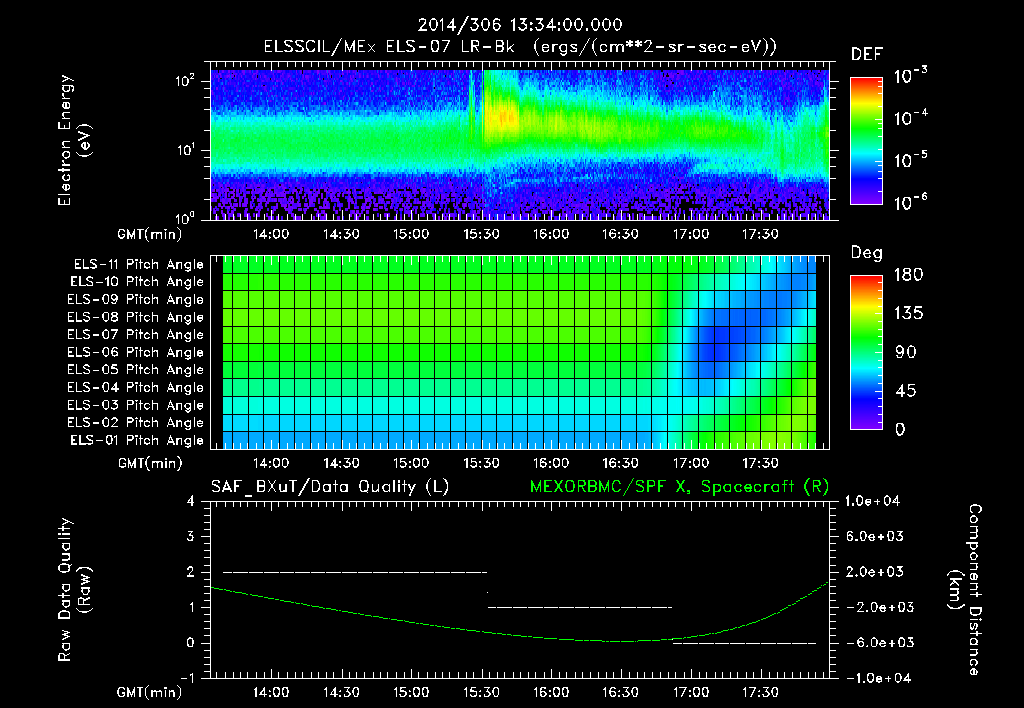This screenshot has width=1024, height=708.
Task: Click 15:30 on the spectrogram time axis
Action: point(481,234)
